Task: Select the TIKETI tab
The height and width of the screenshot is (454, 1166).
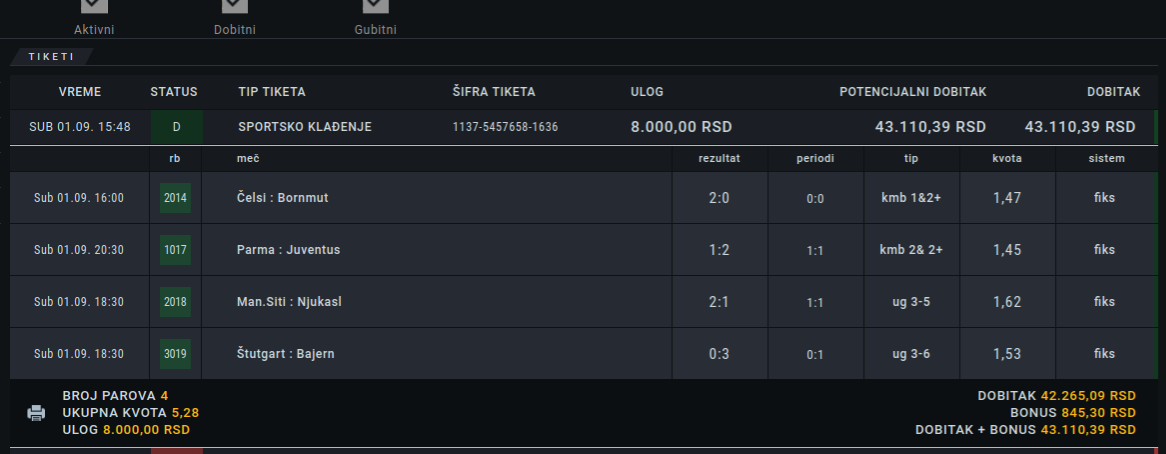Action: click(x=51, y=56)
